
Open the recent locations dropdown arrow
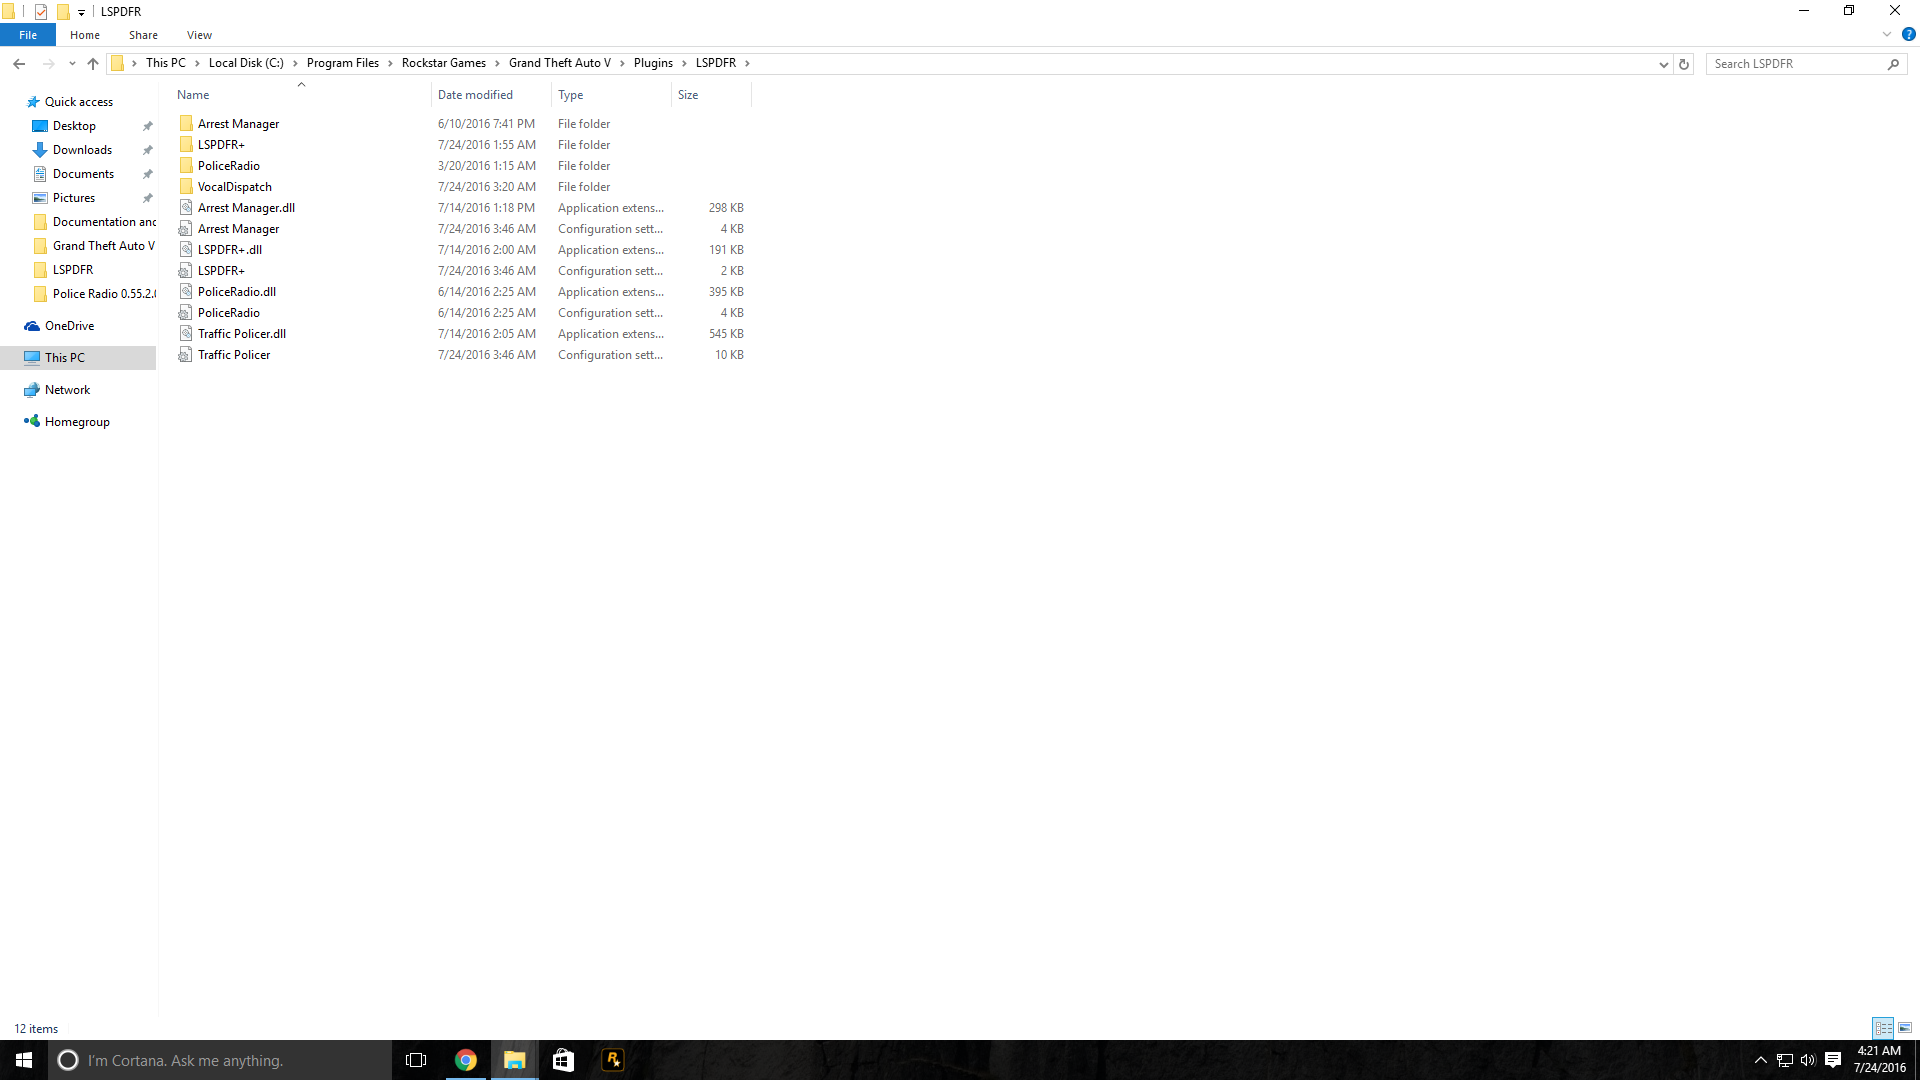coord(72,63)
